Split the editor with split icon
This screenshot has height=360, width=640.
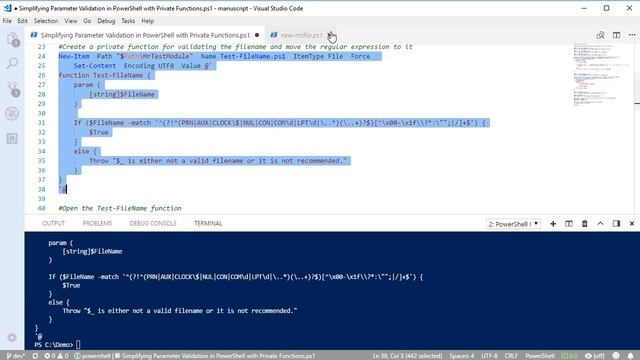tap(616, 35)
